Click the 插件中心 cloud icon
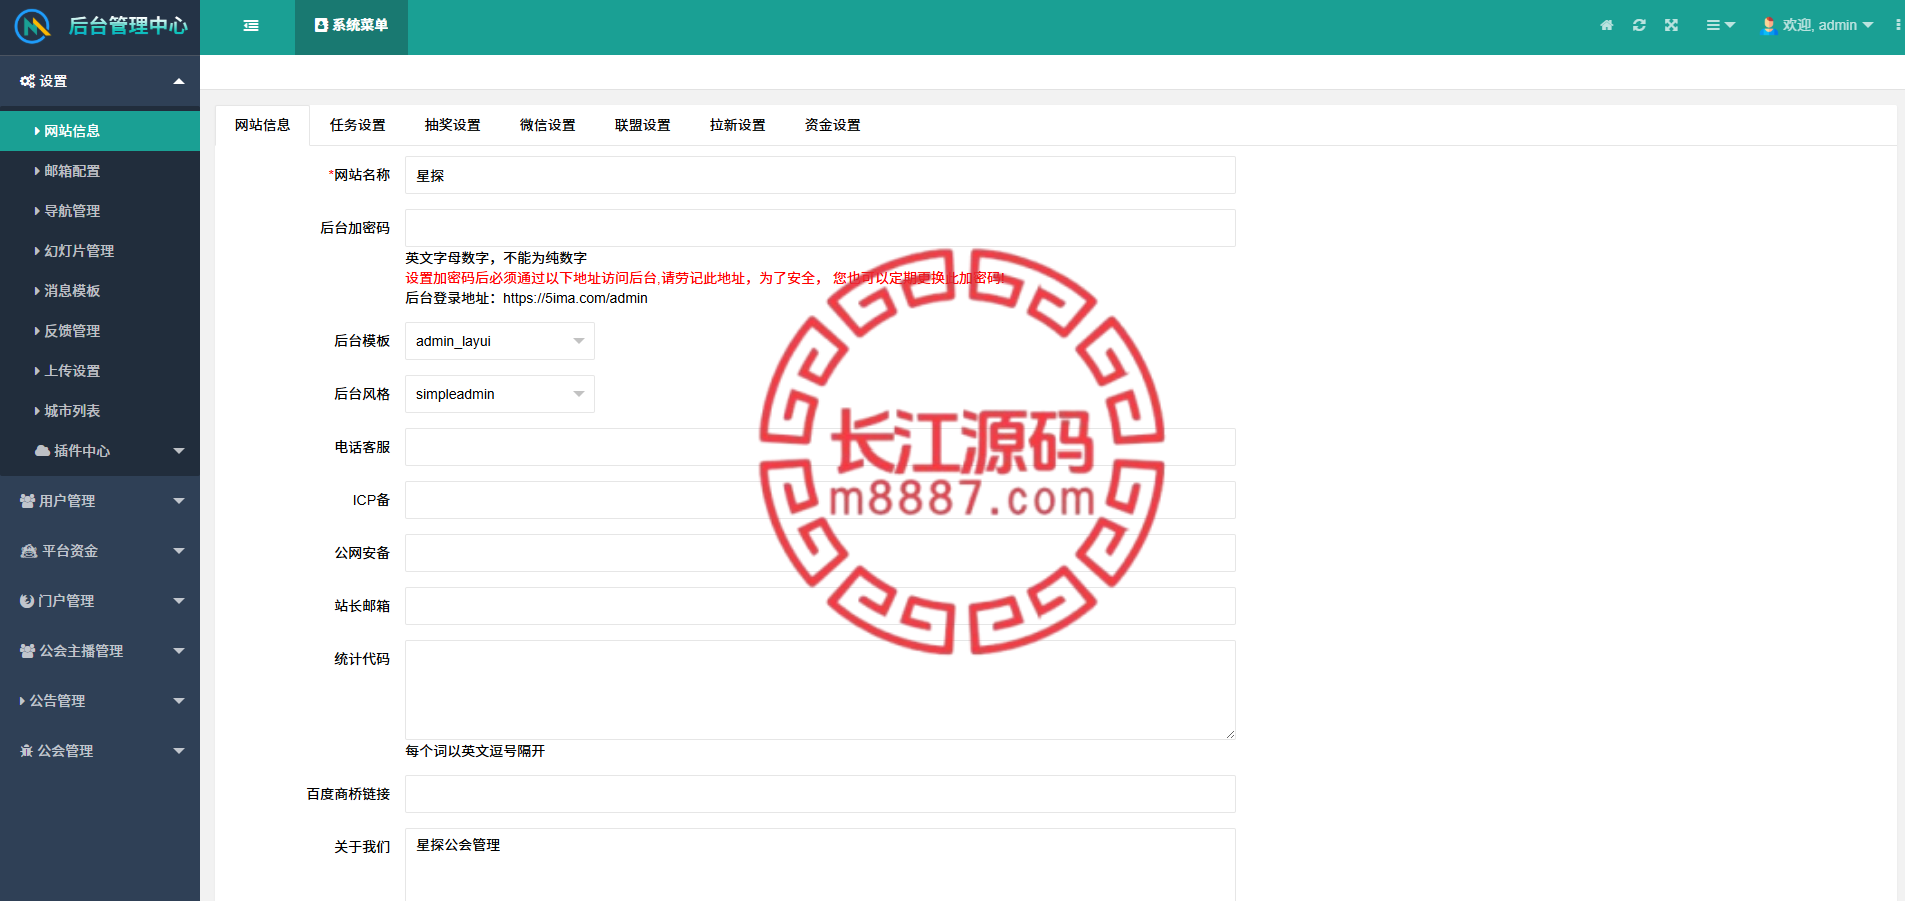This screenshot has width=1905, height=901. 42,451
